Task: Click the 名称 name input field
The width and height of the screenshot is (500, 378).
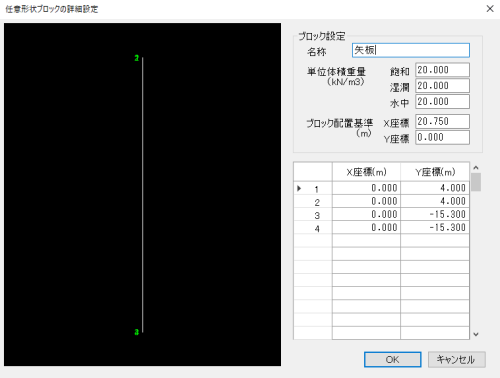Action: click(411, 50)
